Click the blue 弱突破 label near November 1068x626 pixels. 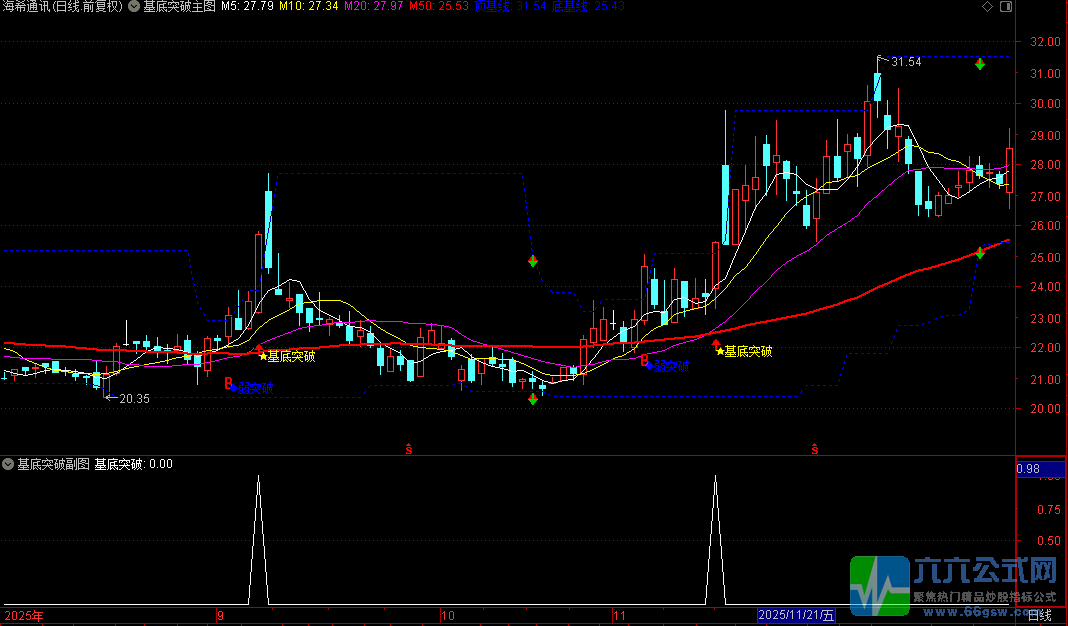click(671, 366)
